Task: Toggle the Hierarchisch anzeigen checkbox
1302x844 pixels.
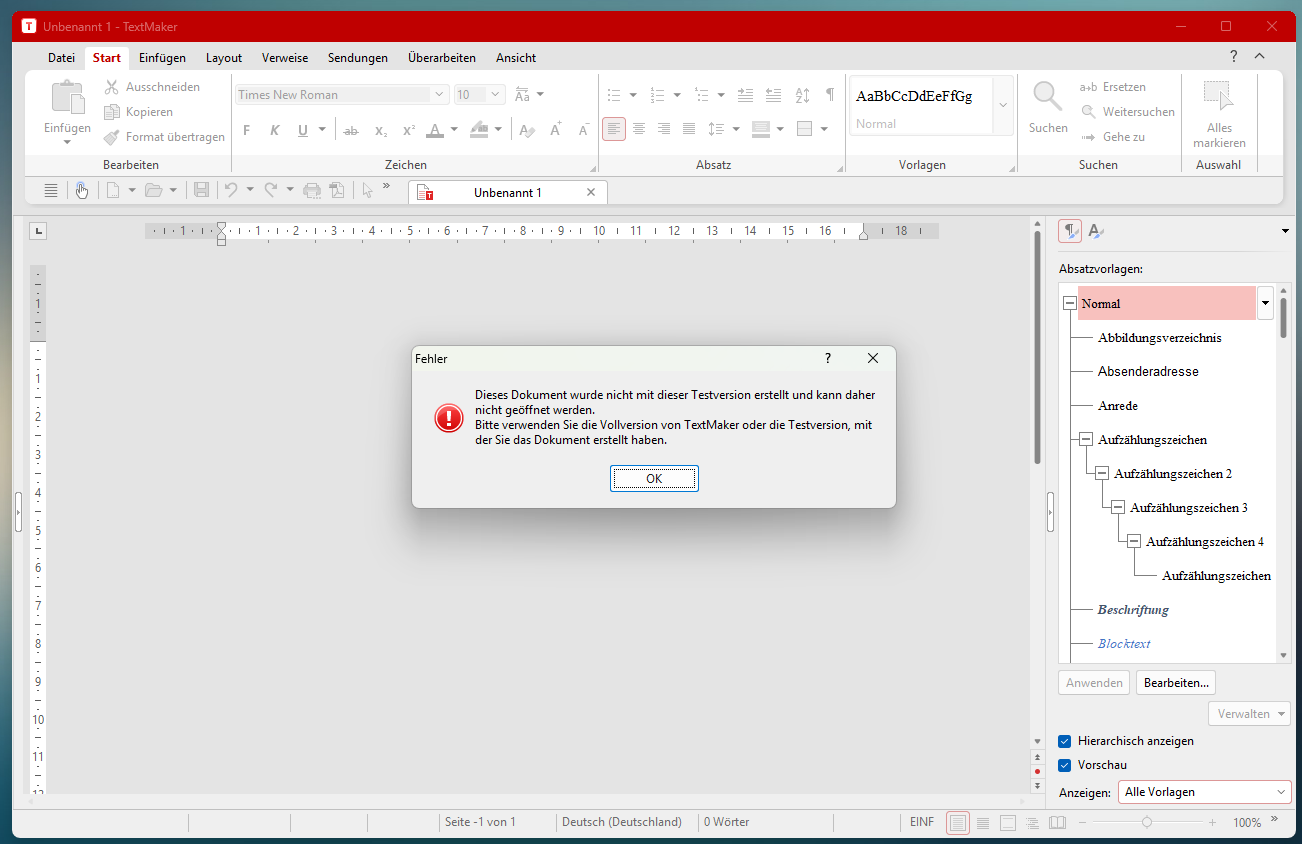Action: click(x=1065, y=741)
